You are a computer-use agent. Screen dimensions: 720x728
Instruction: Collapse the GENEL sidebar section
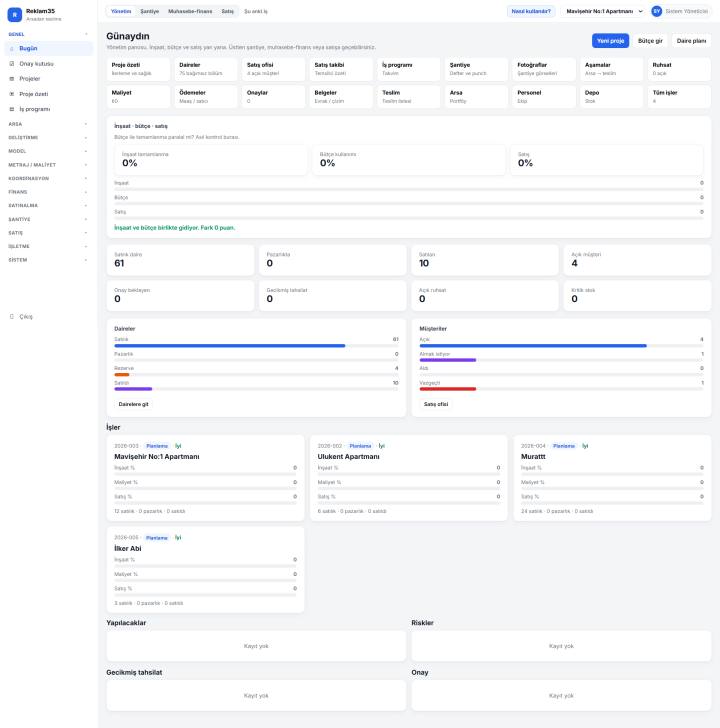click(x=48, y=34)
